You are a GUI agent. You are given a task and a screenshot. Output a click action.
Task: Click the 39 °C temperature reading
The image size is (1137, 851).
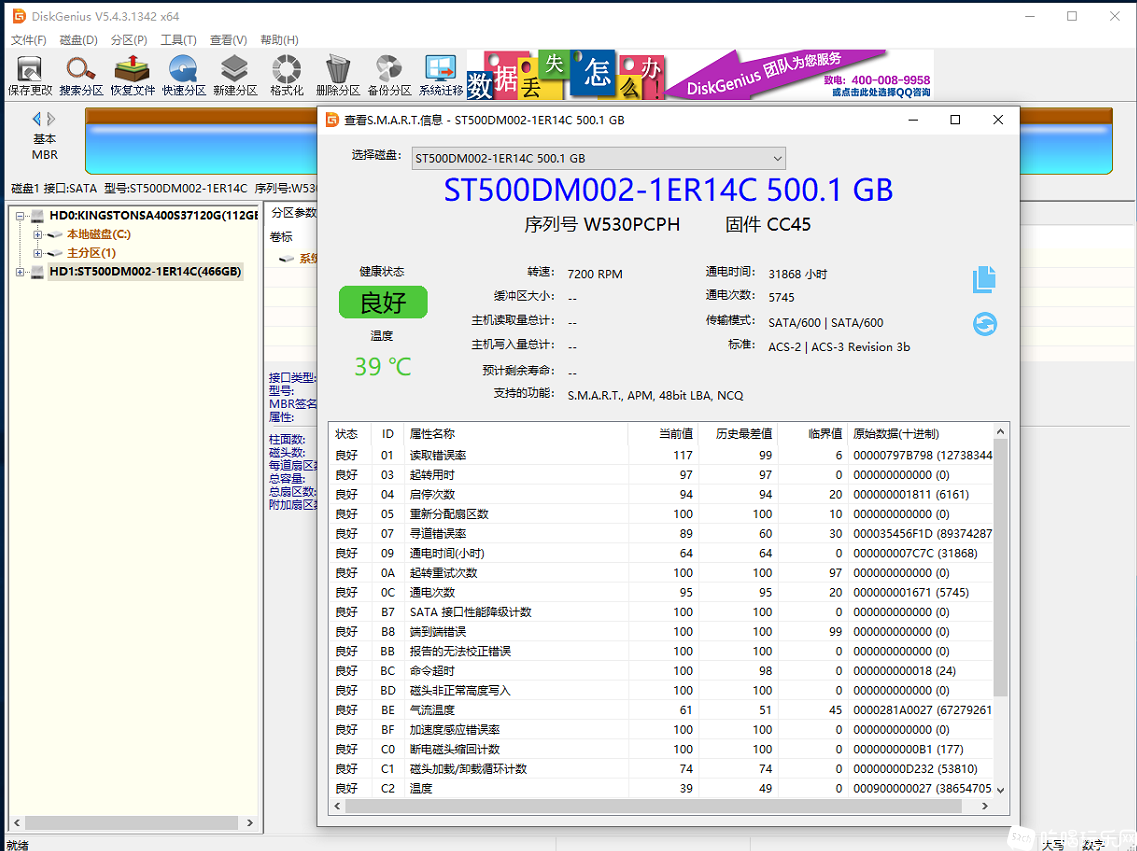coord(382,366)
